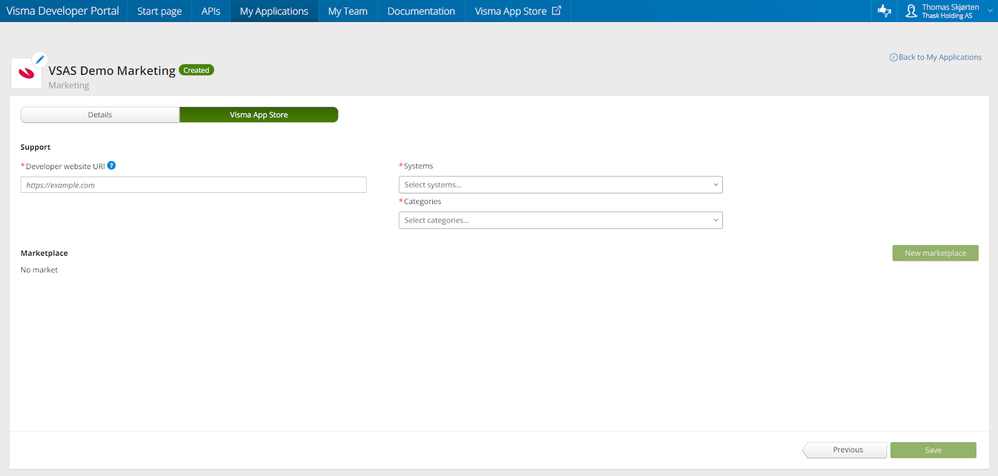Click the Categories field label
This screenshot has width=998, height=476.
coord(423,201)
